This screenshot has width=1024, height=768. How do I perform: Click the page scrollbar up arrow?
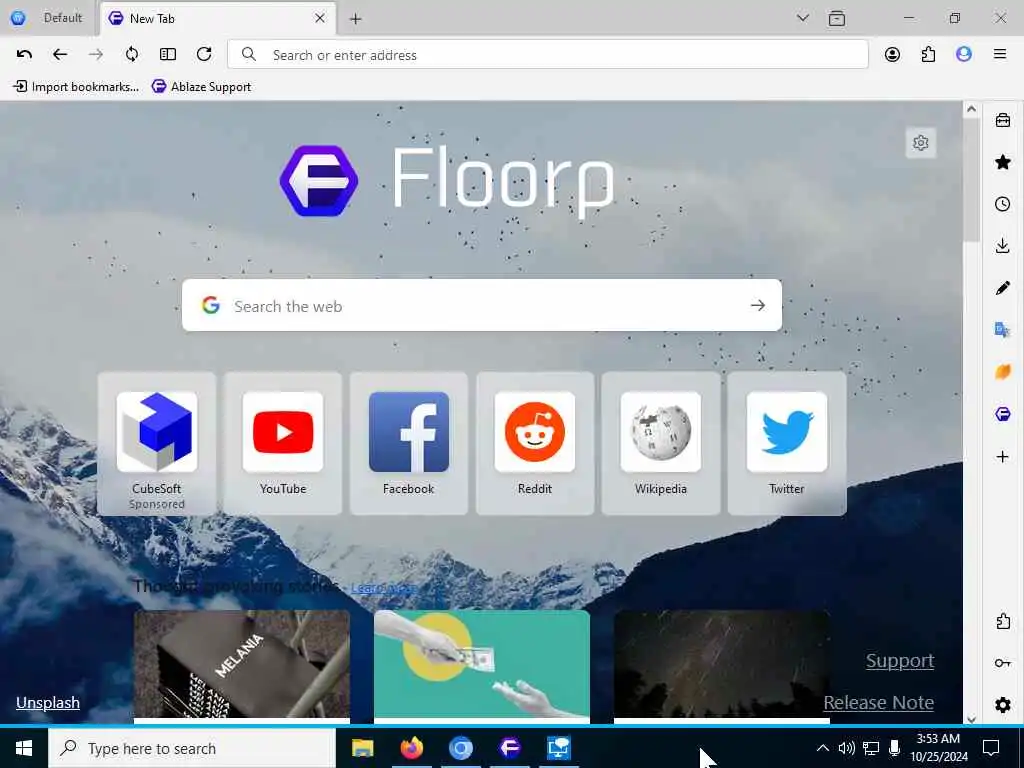coord(971,109)
